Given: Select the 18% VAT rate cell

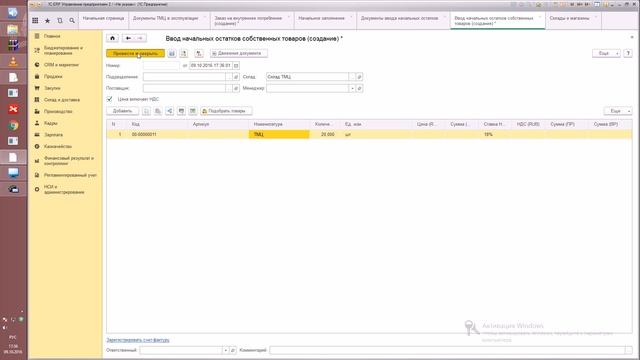Looking at the screenshot, I should (496, 134).
